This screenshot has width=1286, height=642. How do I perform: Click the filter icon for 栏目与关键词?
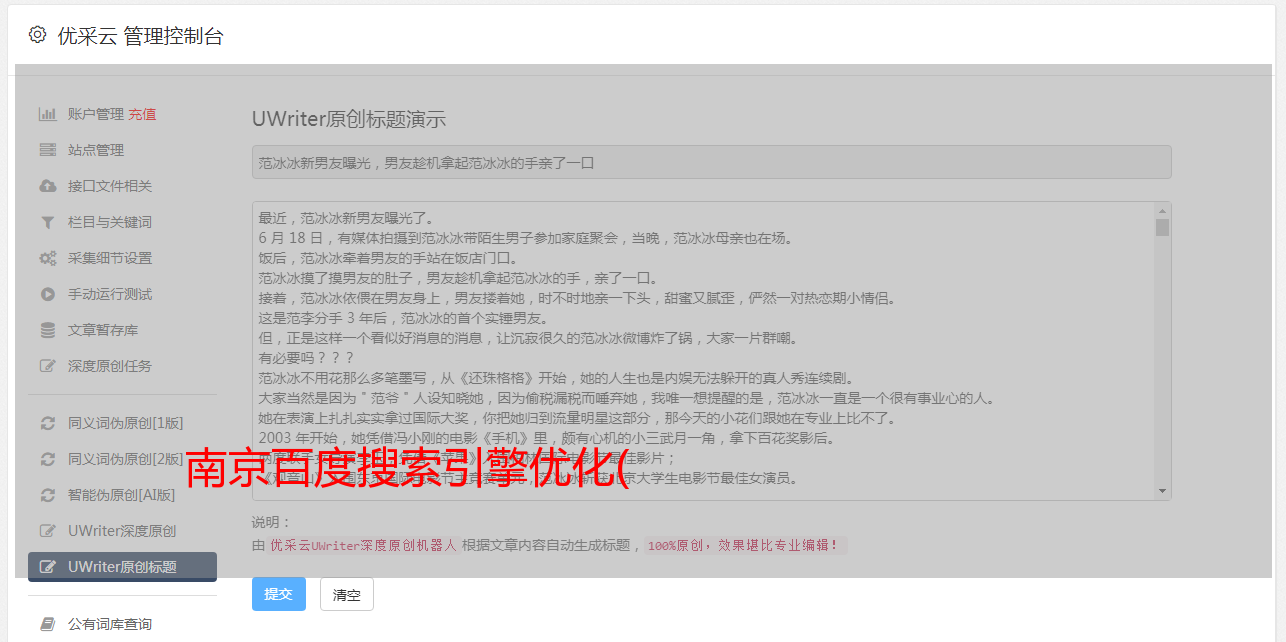(47, 222)
